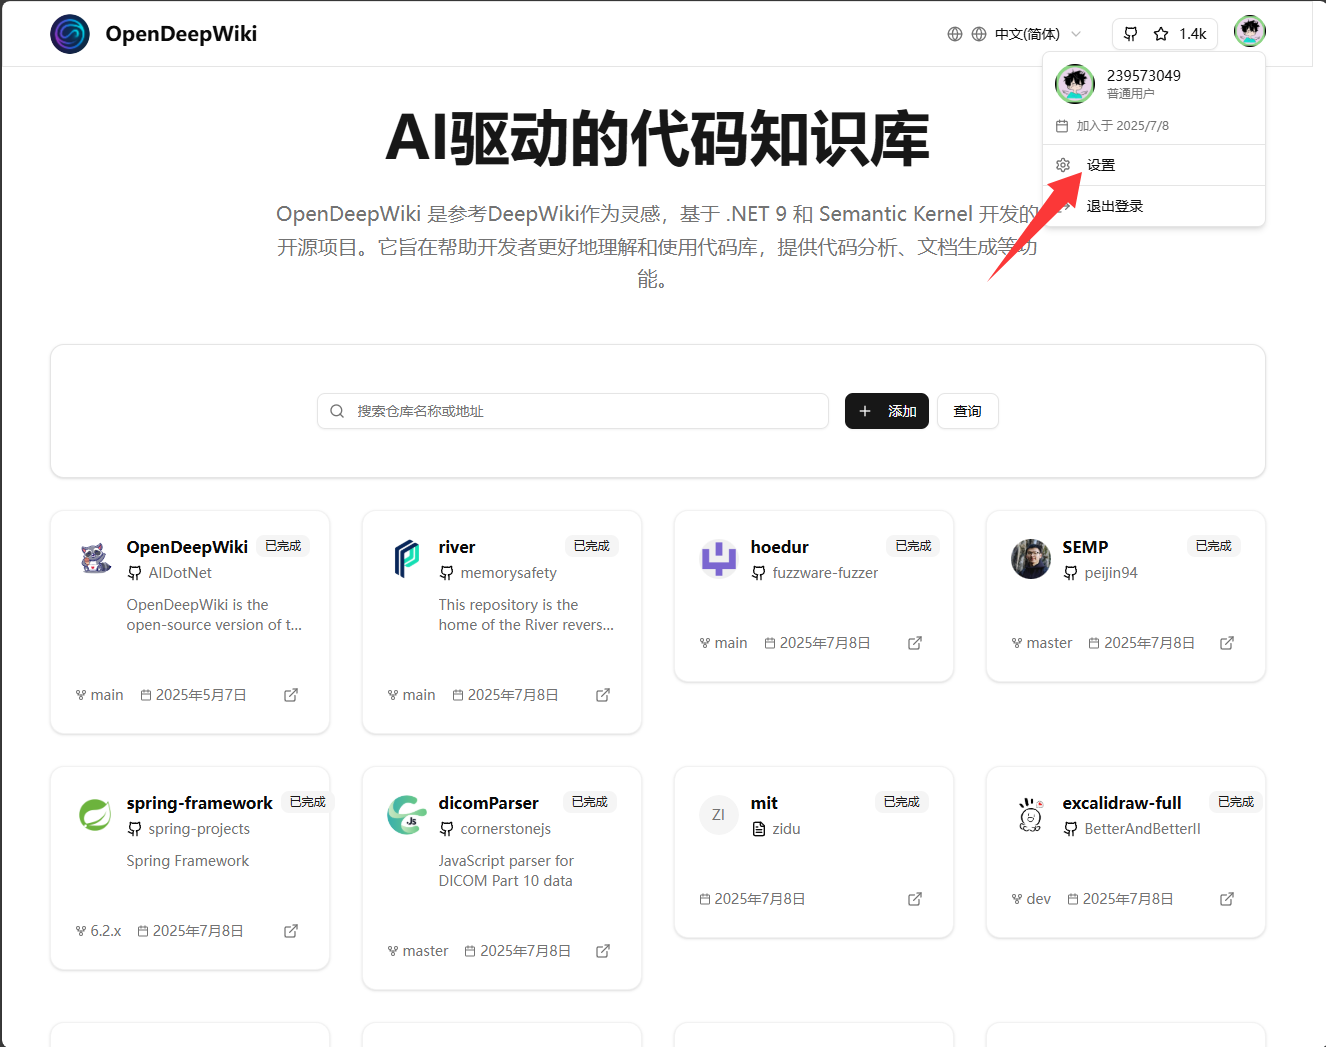Screen dimensions: 1326x1047
Task: Click the river repository logo thumbnail
Action: [x=407, y=560]
